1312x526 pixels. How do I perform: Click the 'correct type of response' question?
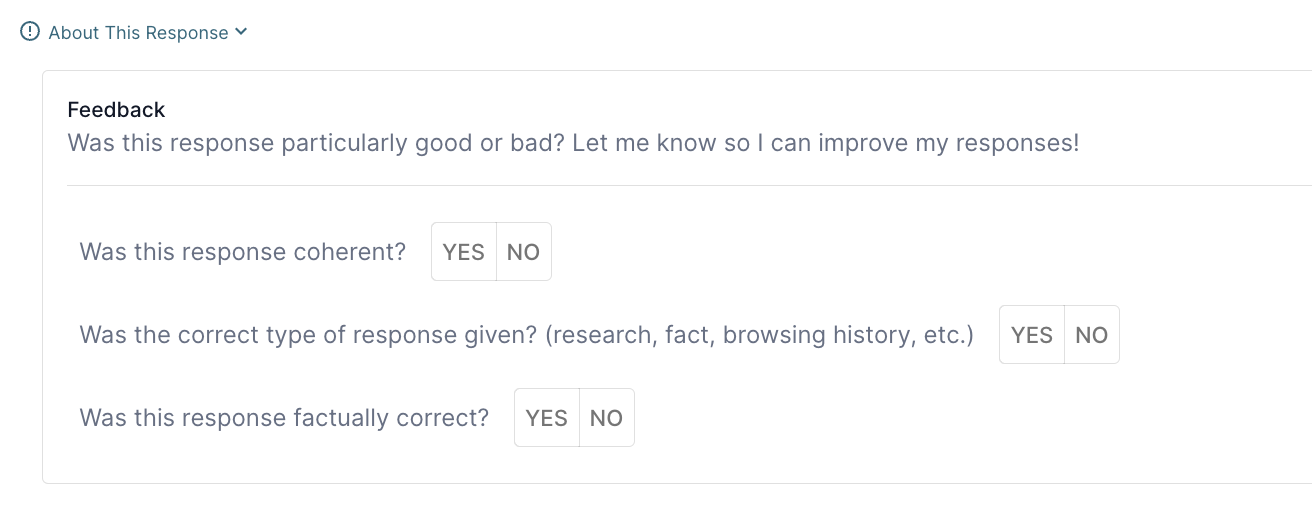308,335
